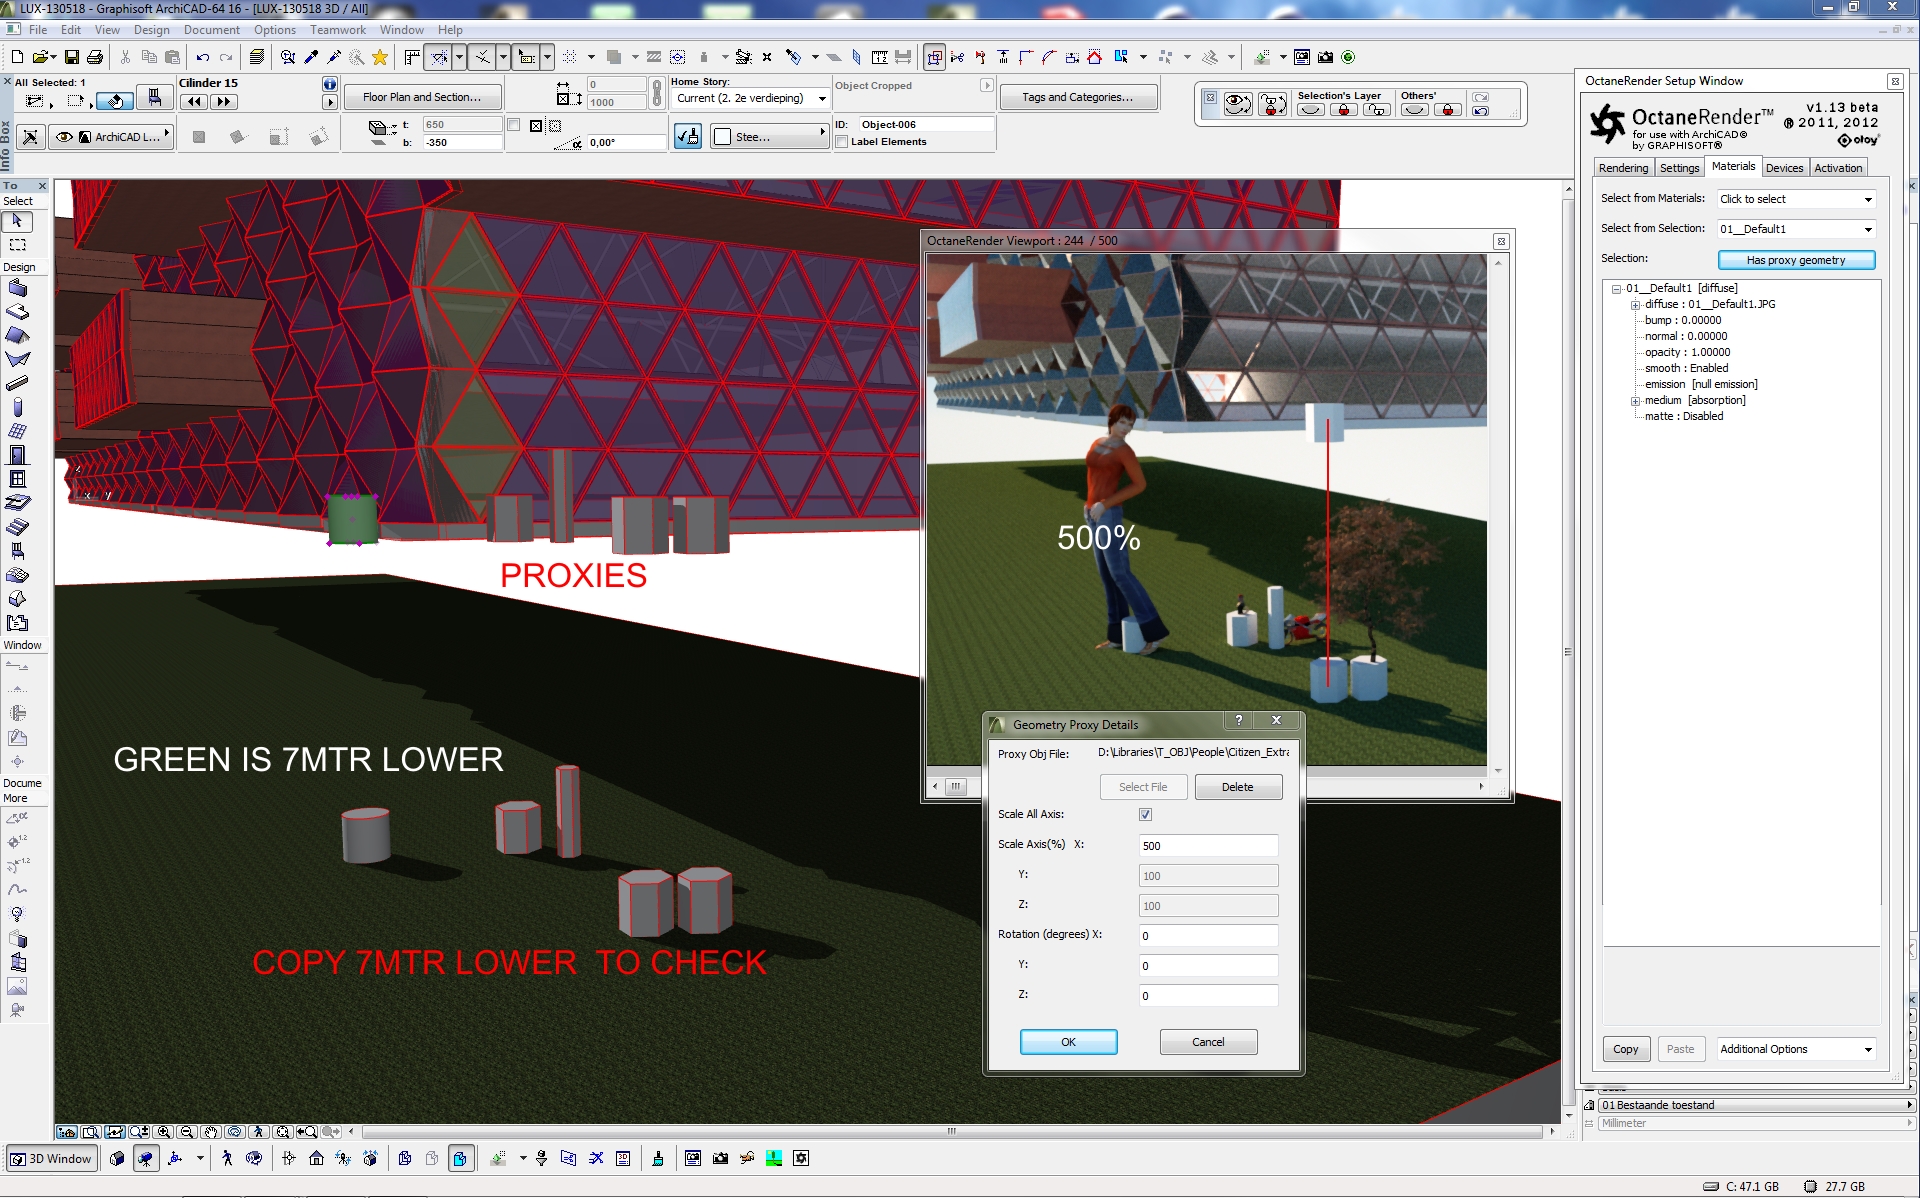Viewport: 1920px width, 1202px height.
Task: Select the Arrow selection tool
Action: (17, 221)
